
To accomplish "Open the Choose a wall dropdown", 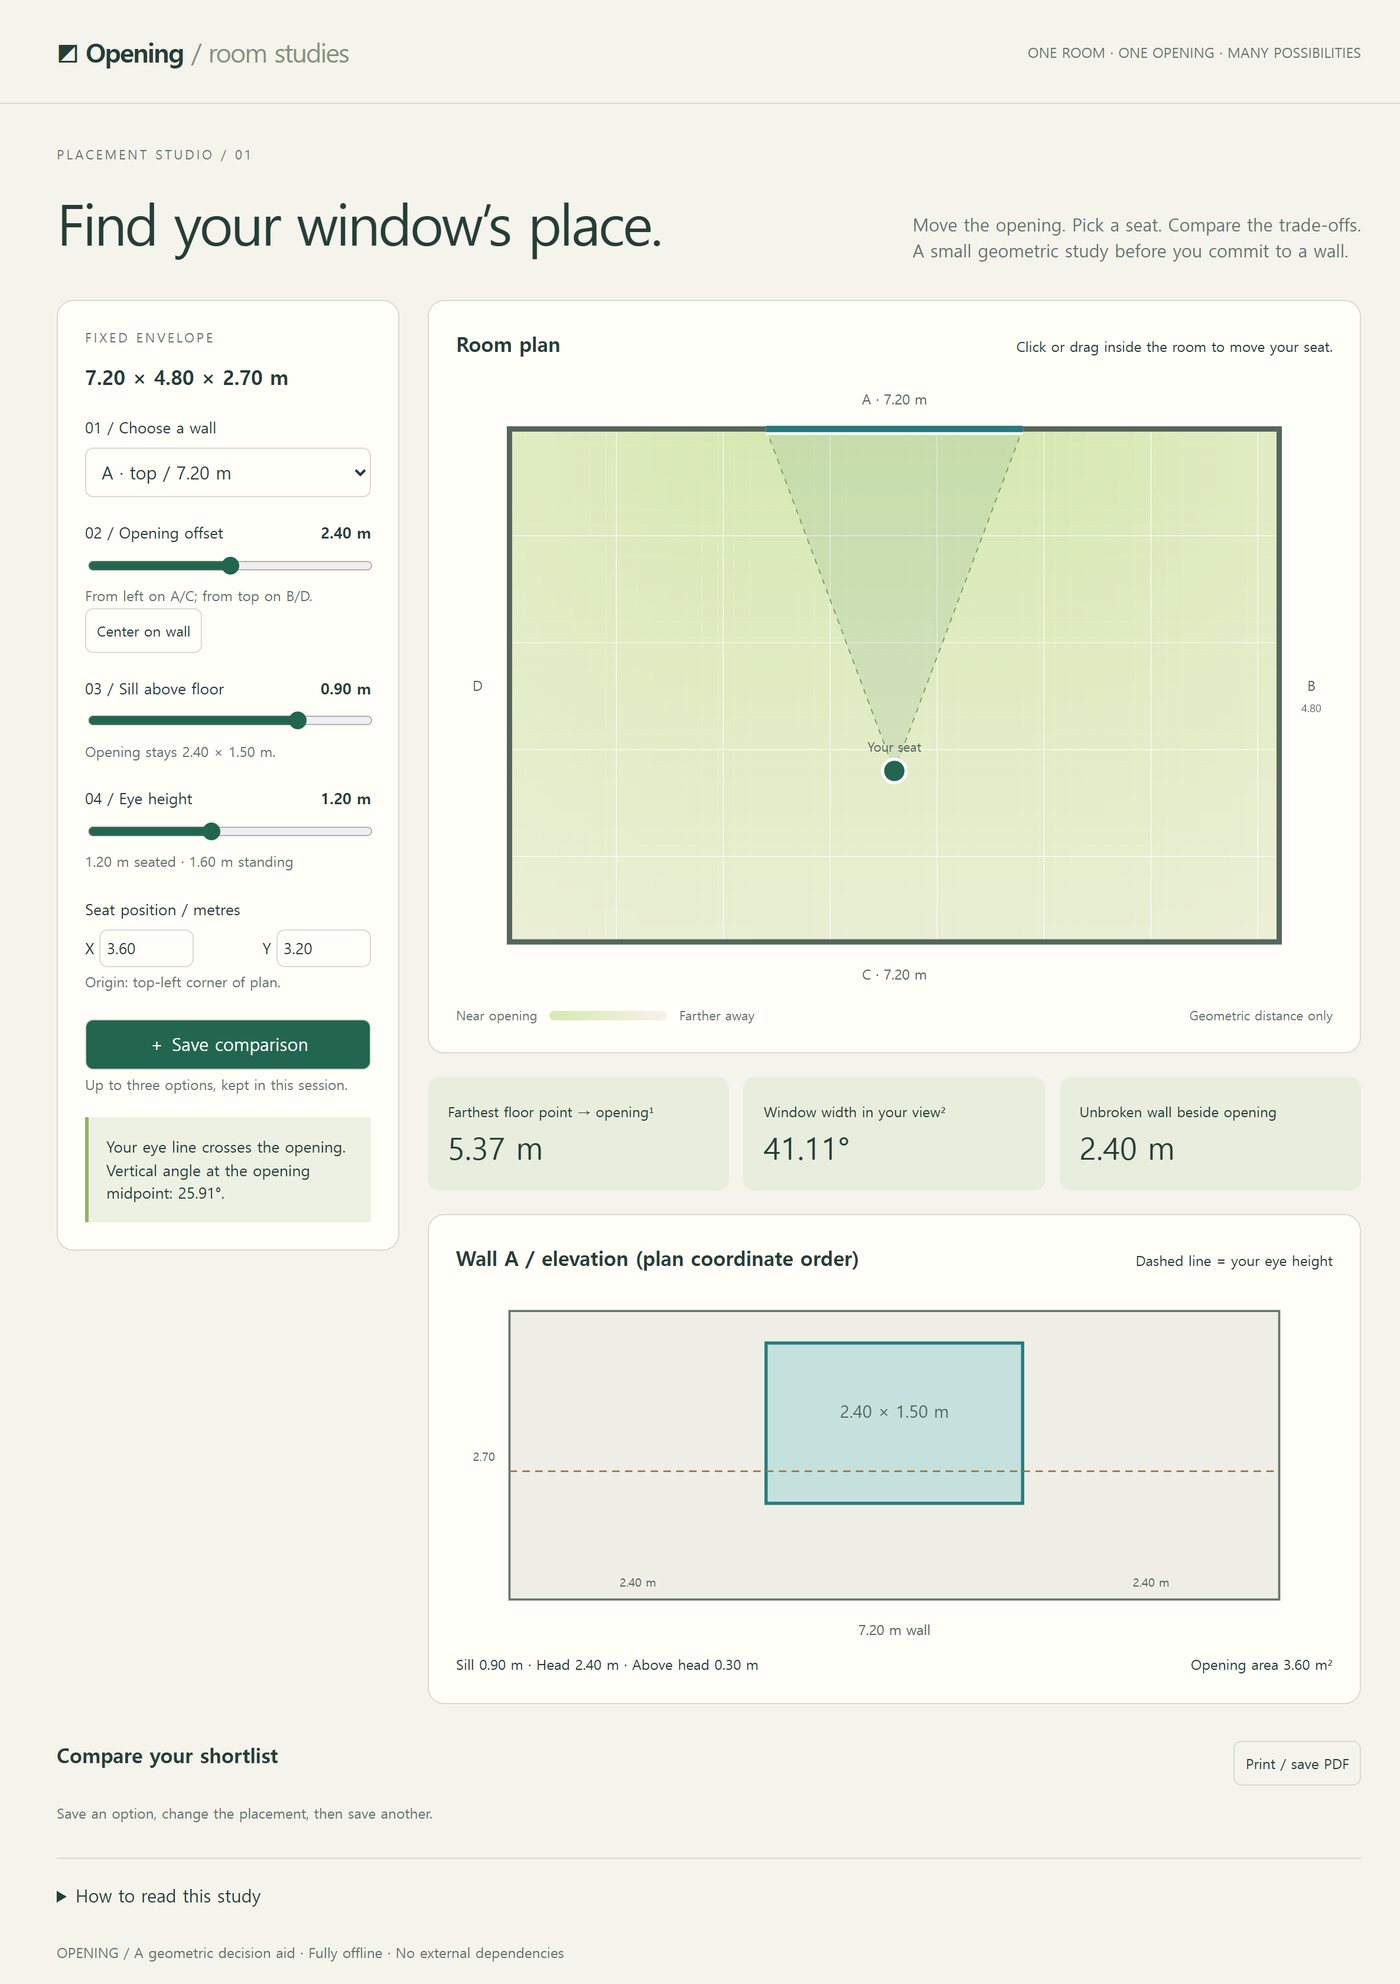I will coord(228,473).
